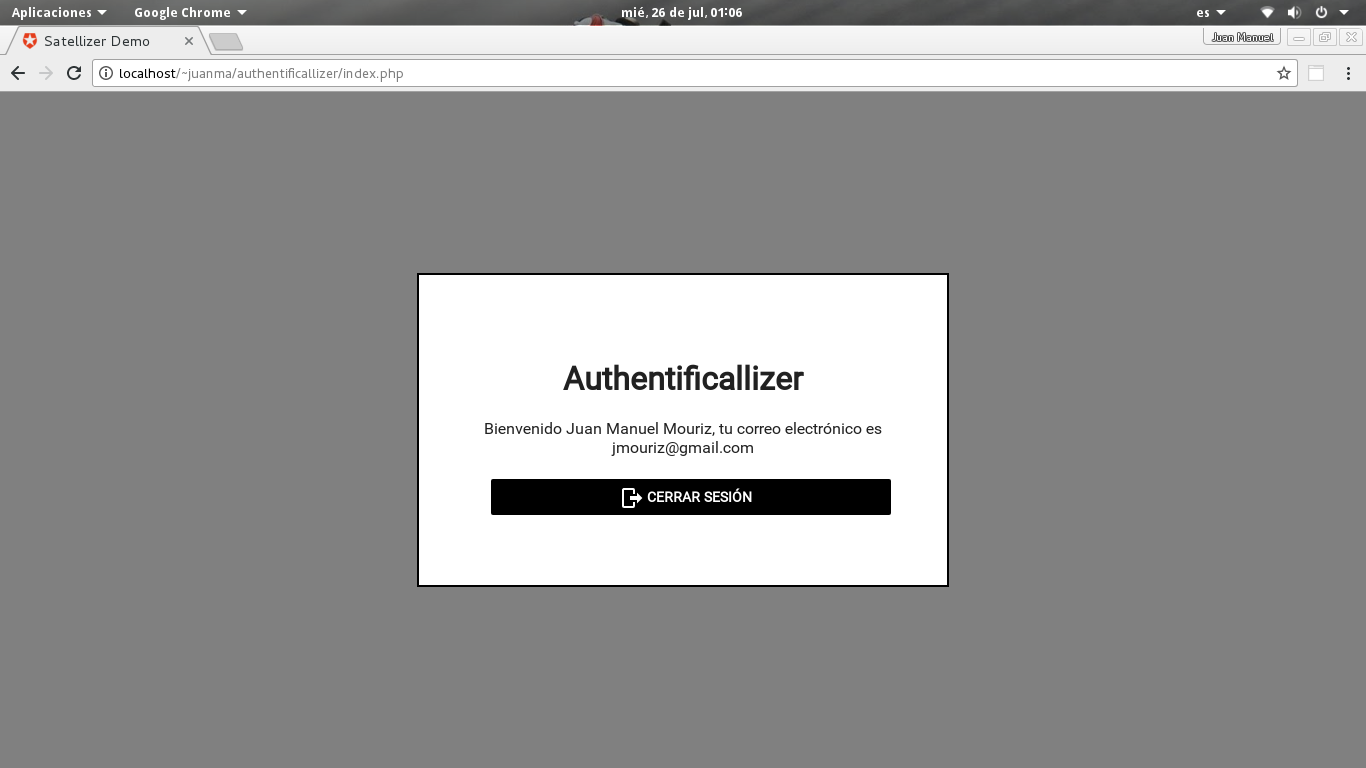Open the volume speaker indicator
The width and height of the screenshot is (1366, 768).
coord(1294,13)
